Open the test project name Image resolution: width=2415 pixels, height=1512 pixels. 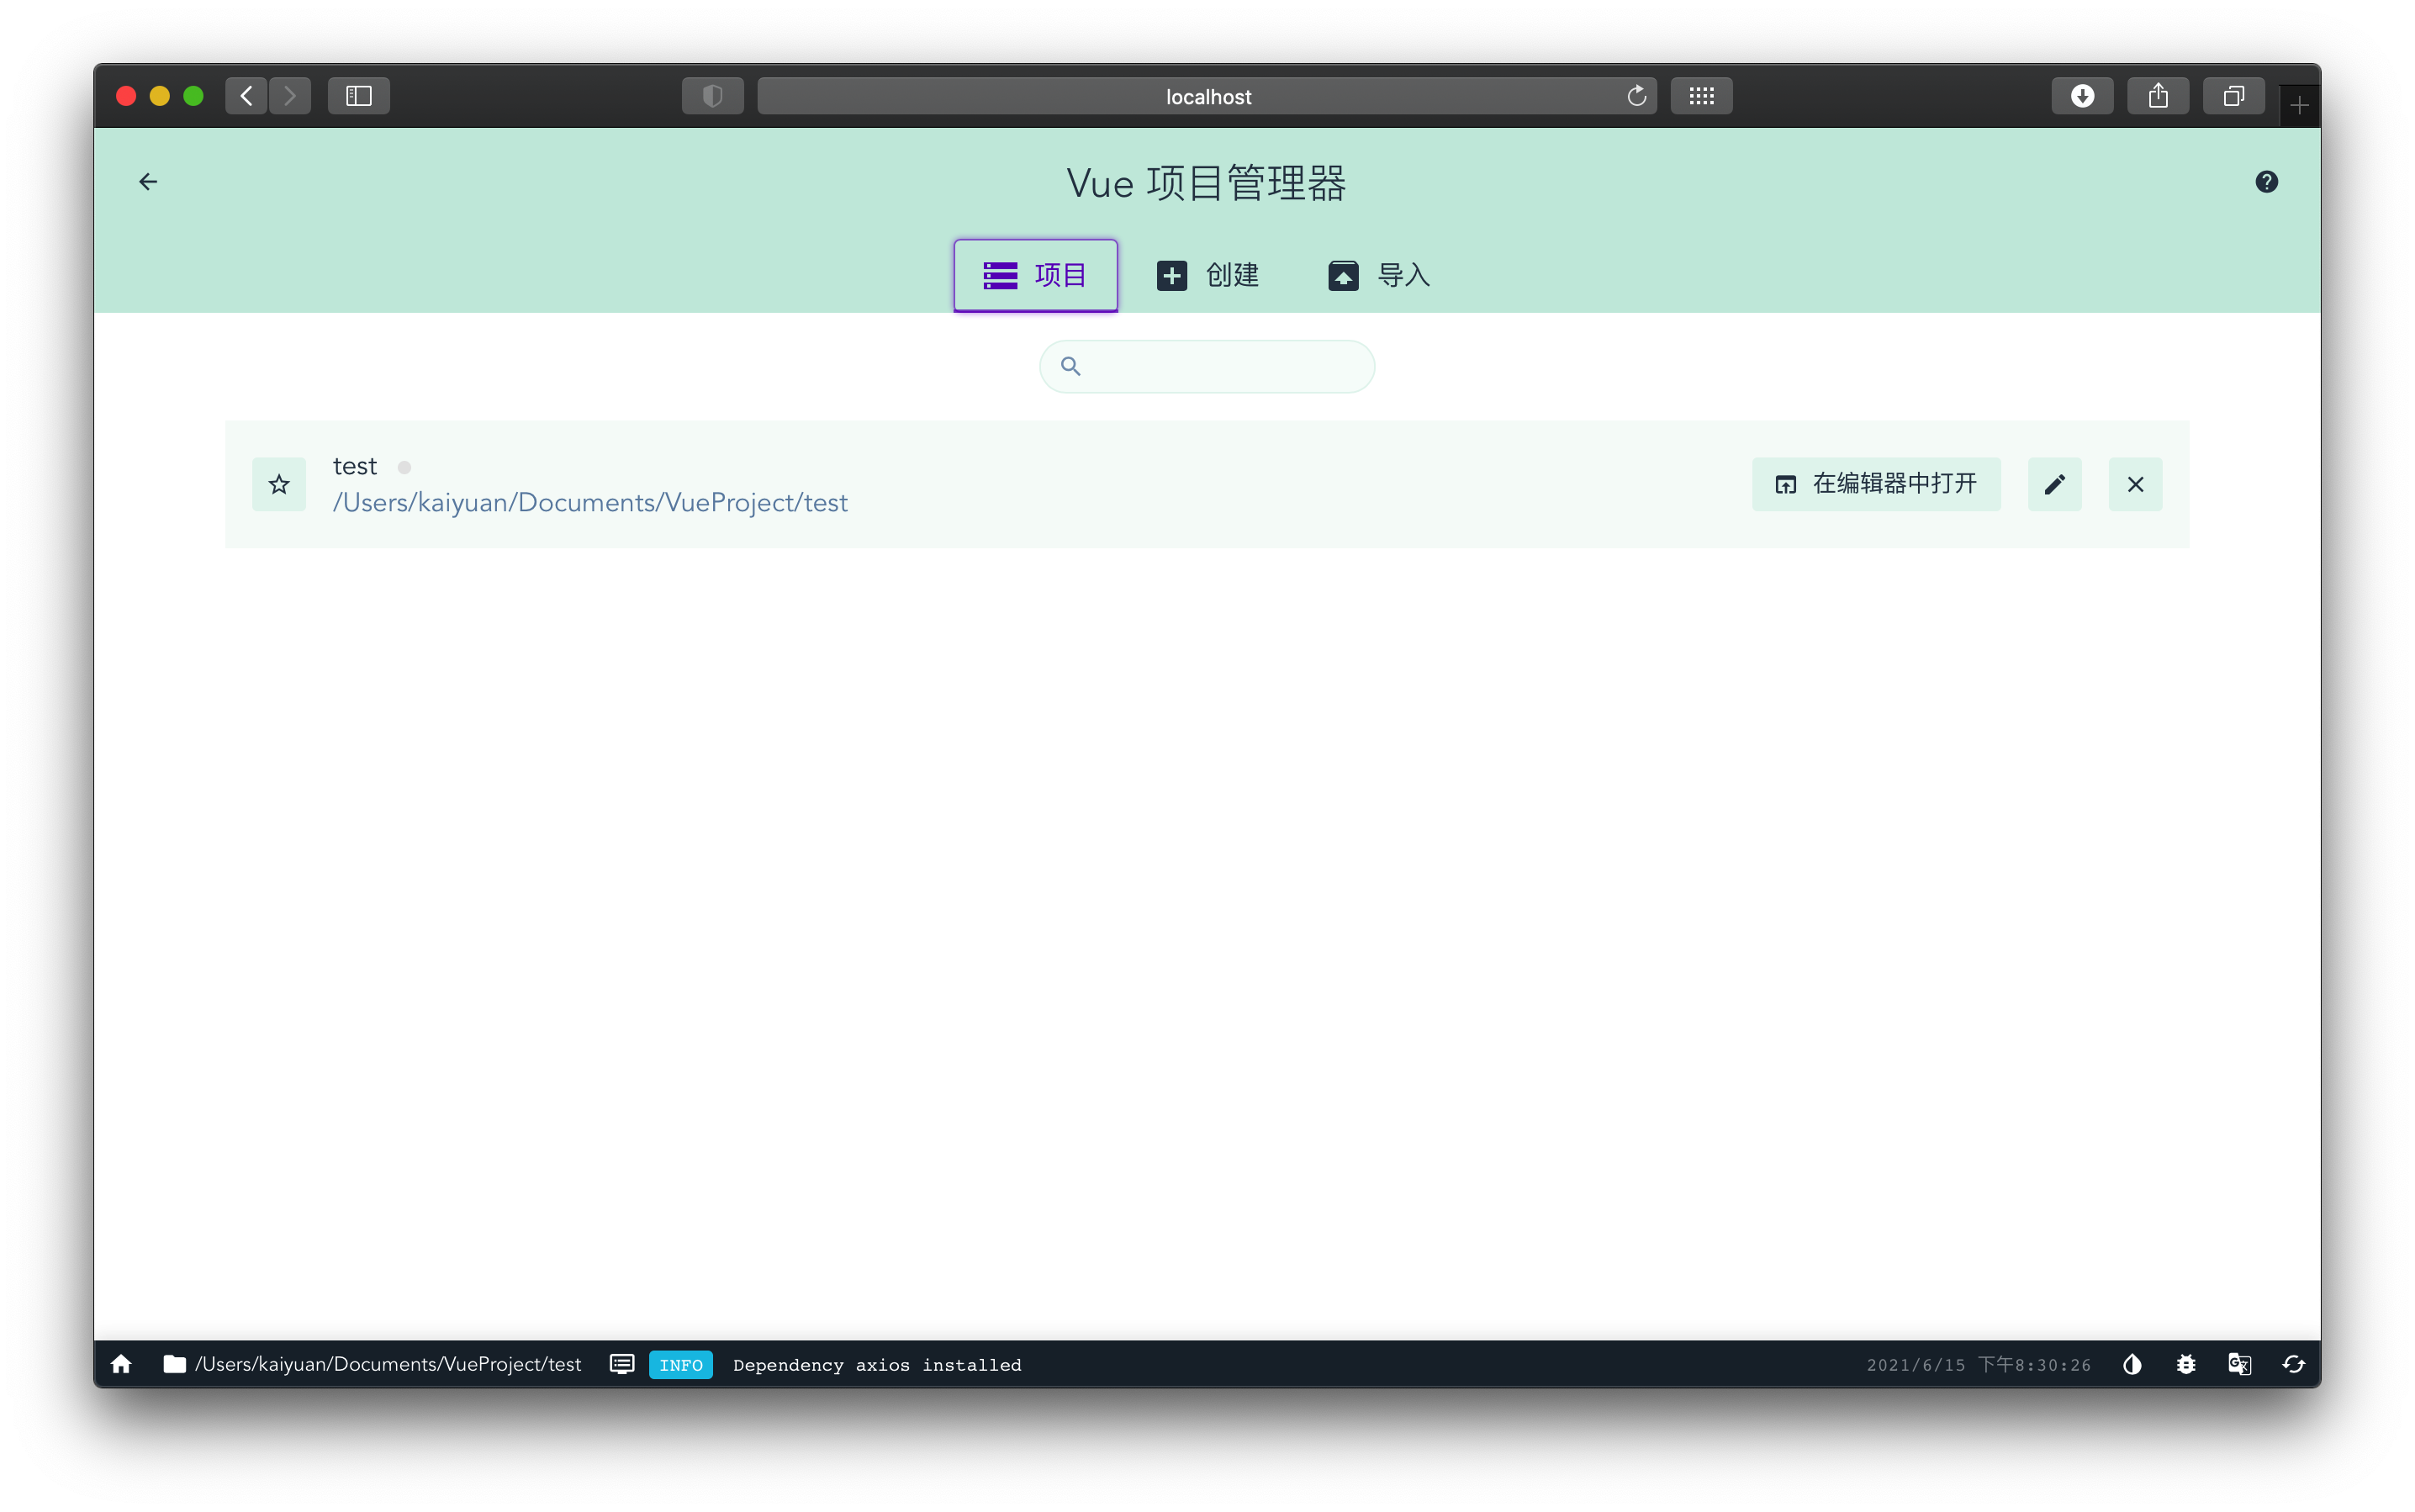click(355, 466)
